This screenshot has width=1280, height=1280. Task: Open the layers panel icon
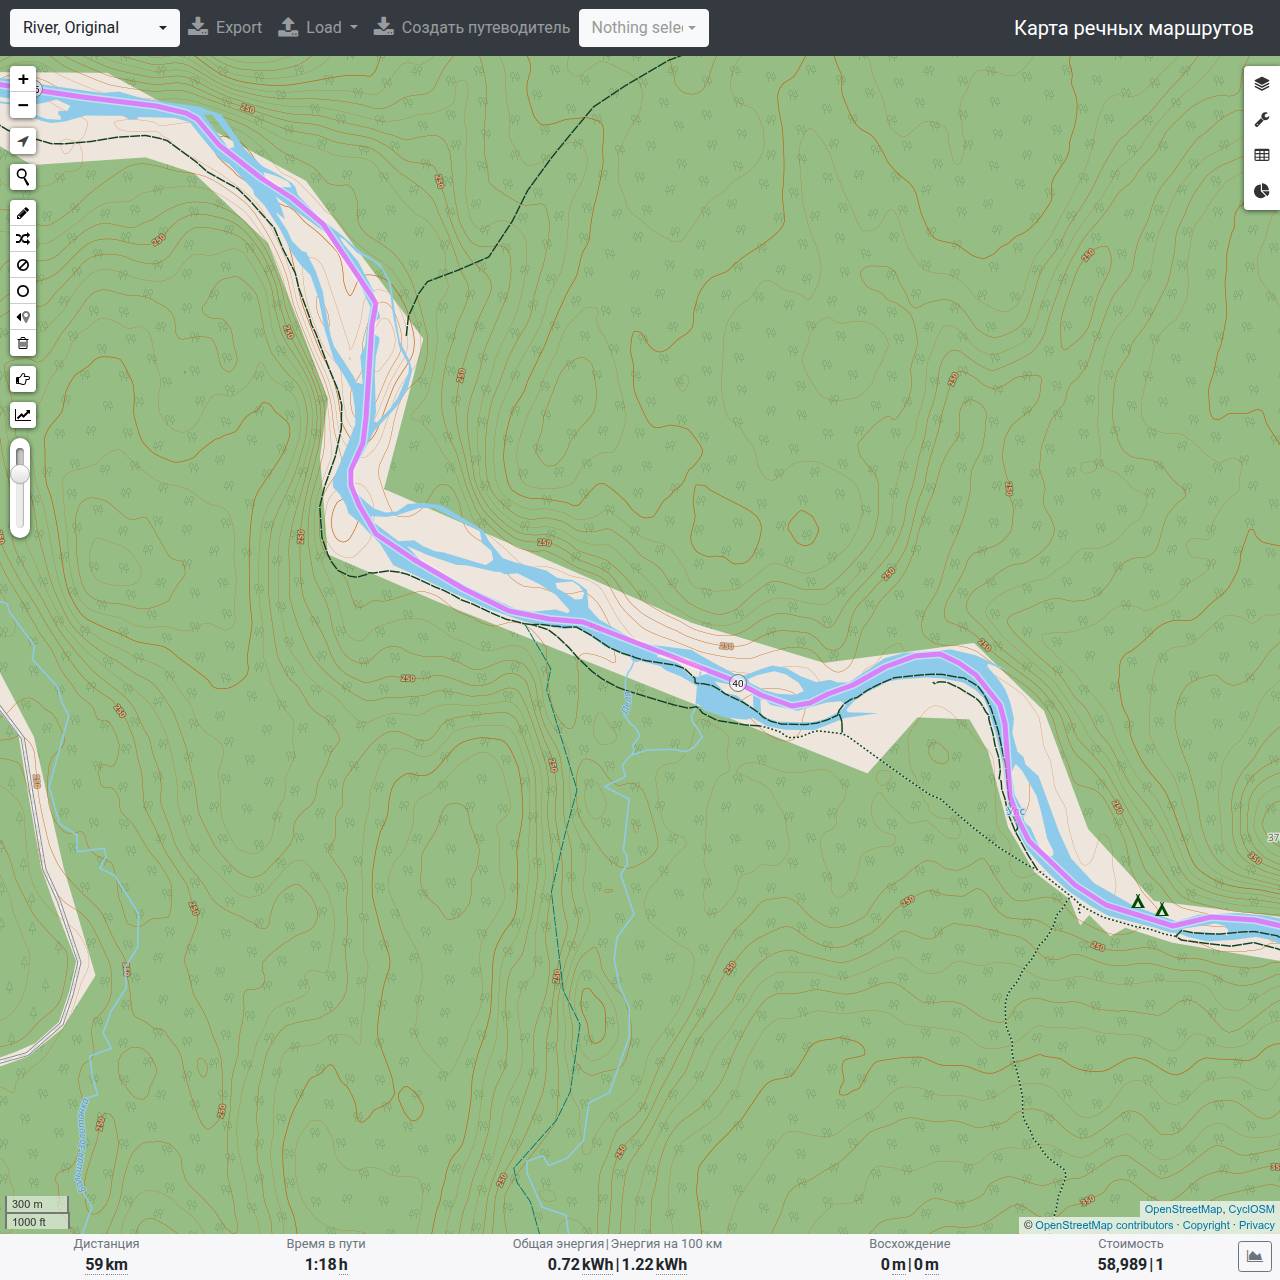coord(1262,84)
